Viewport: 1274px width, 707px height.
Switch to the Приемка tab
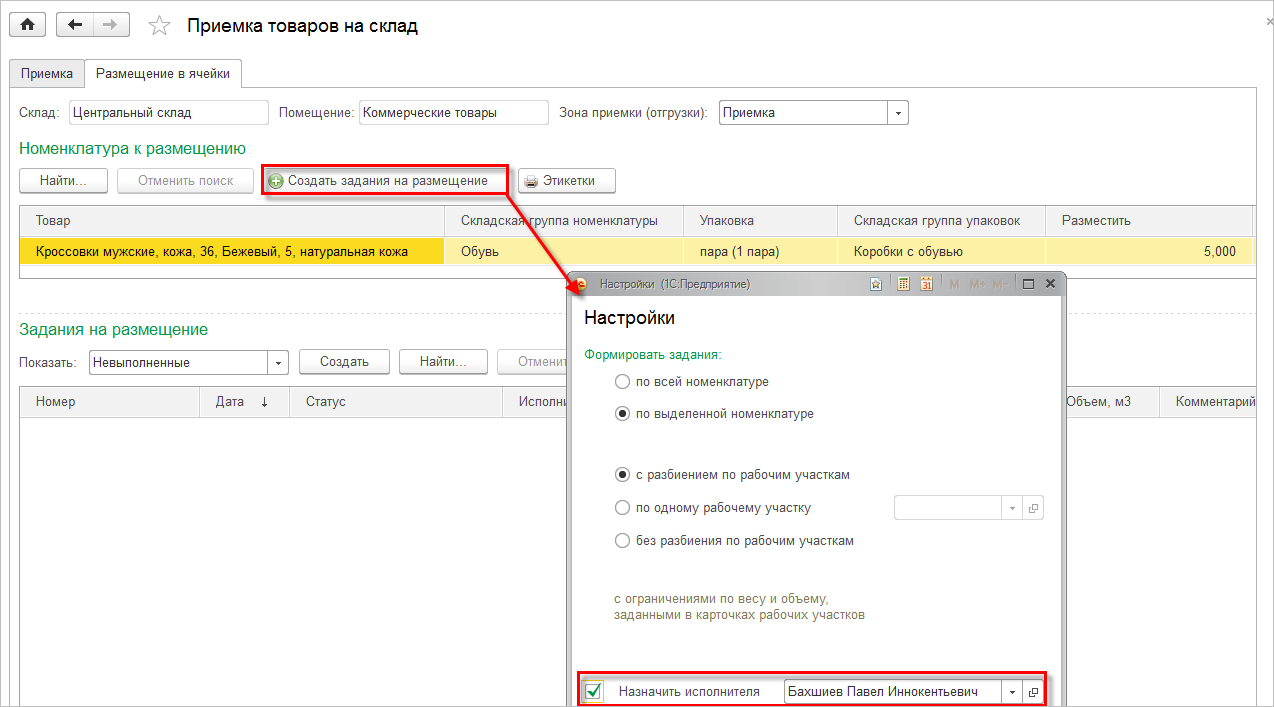[47, 74]
